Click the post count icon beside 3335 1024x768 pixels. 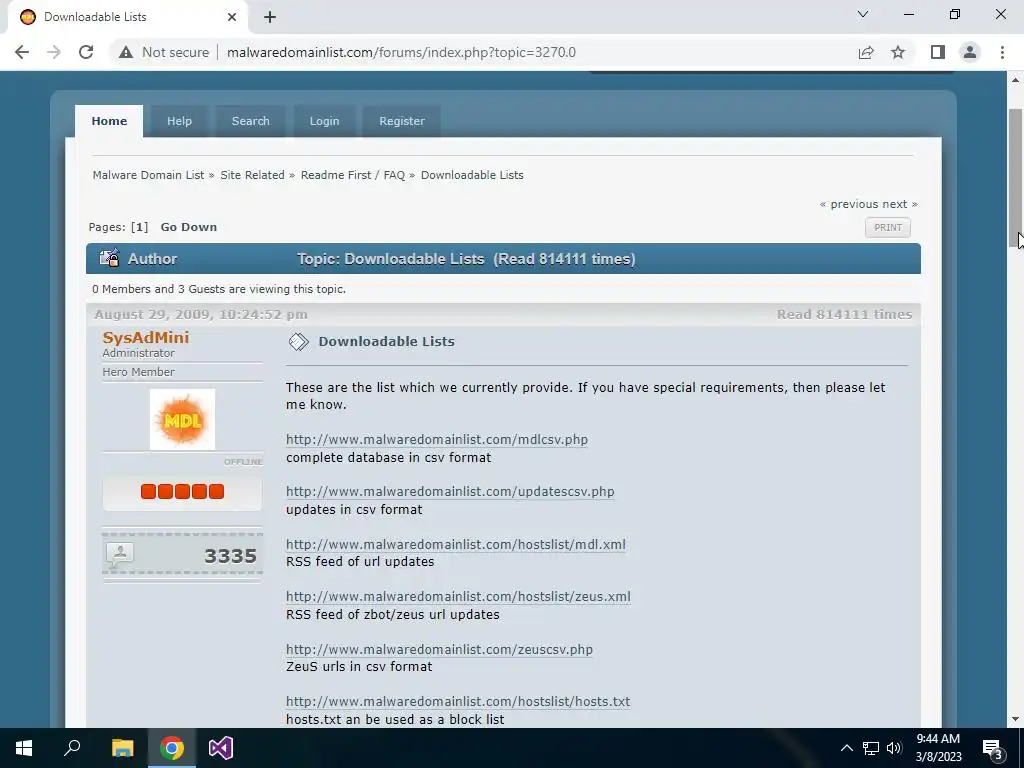coord(120,555)
